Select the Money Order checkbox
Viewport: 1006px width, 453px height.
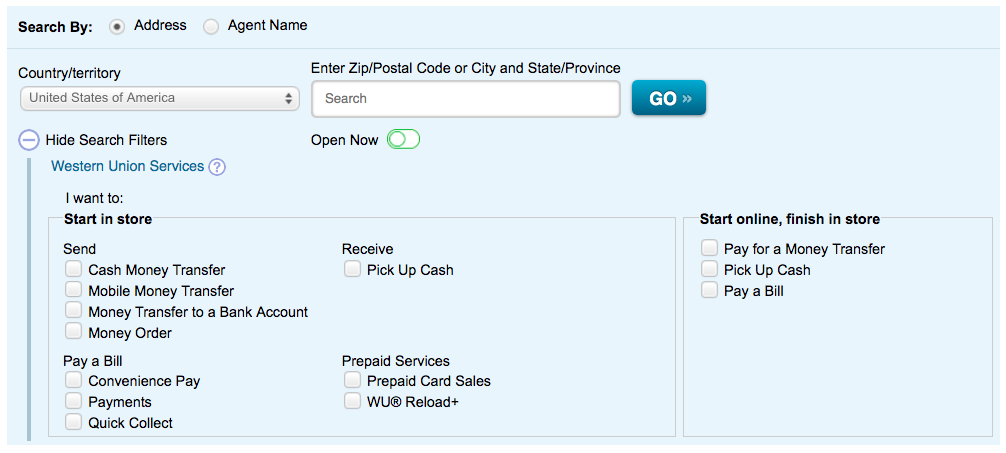coord(73,332)
